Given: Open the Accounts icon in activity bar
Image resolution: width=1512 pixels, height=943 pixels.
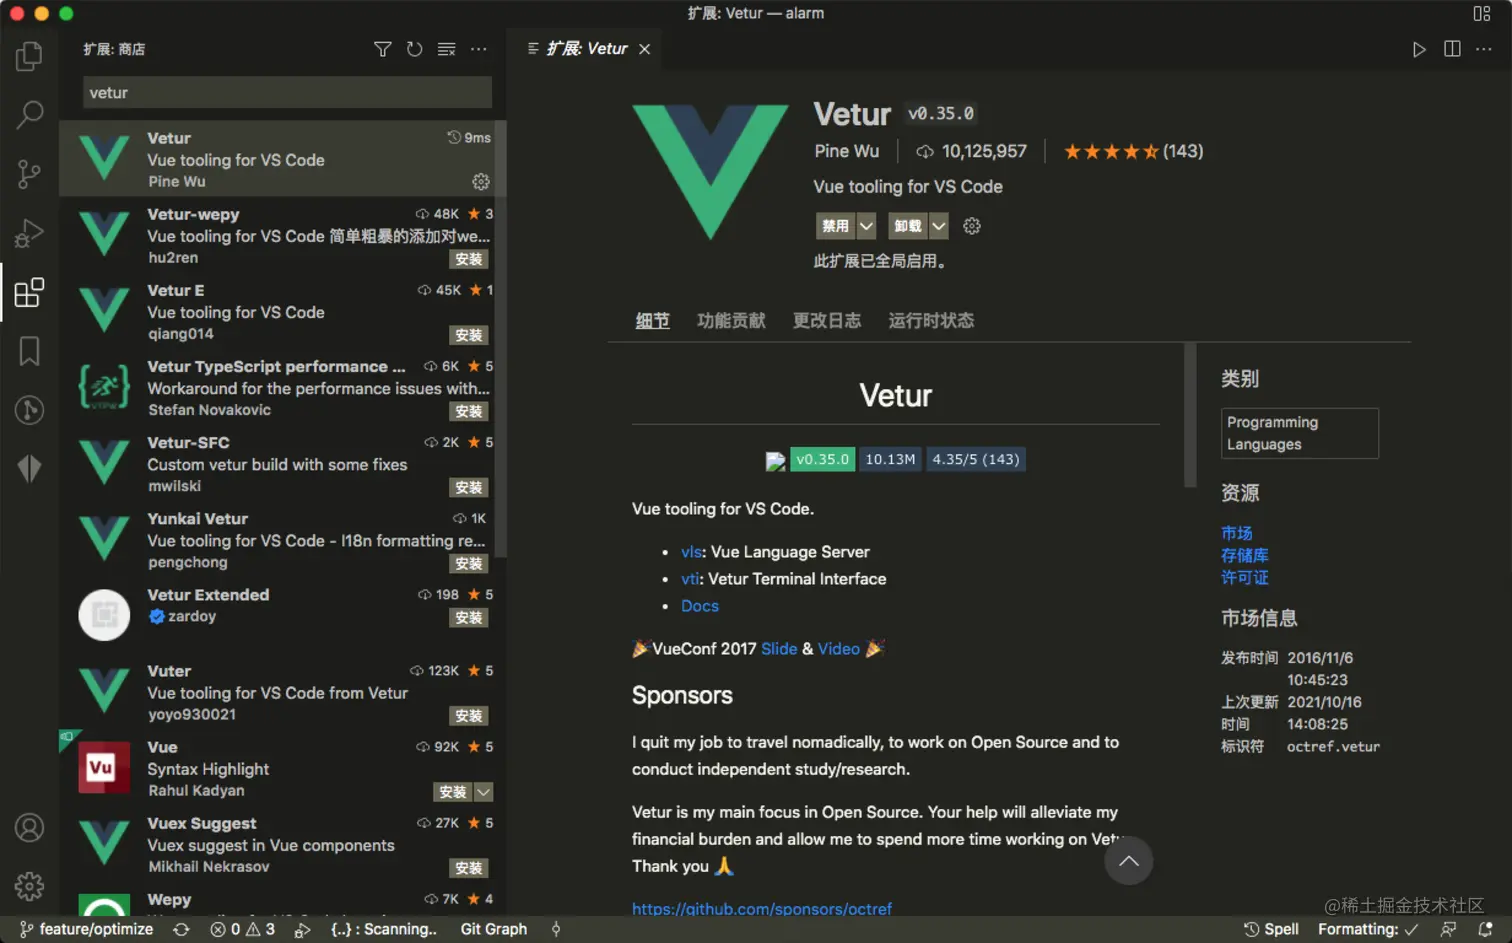Looking at the screenshot, I should (x=29, y=828).
